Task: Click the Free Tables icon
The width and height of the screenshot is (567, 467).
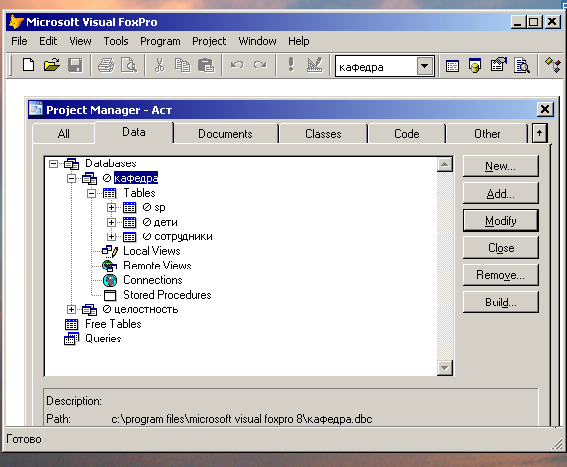Action: coord(72,324)
